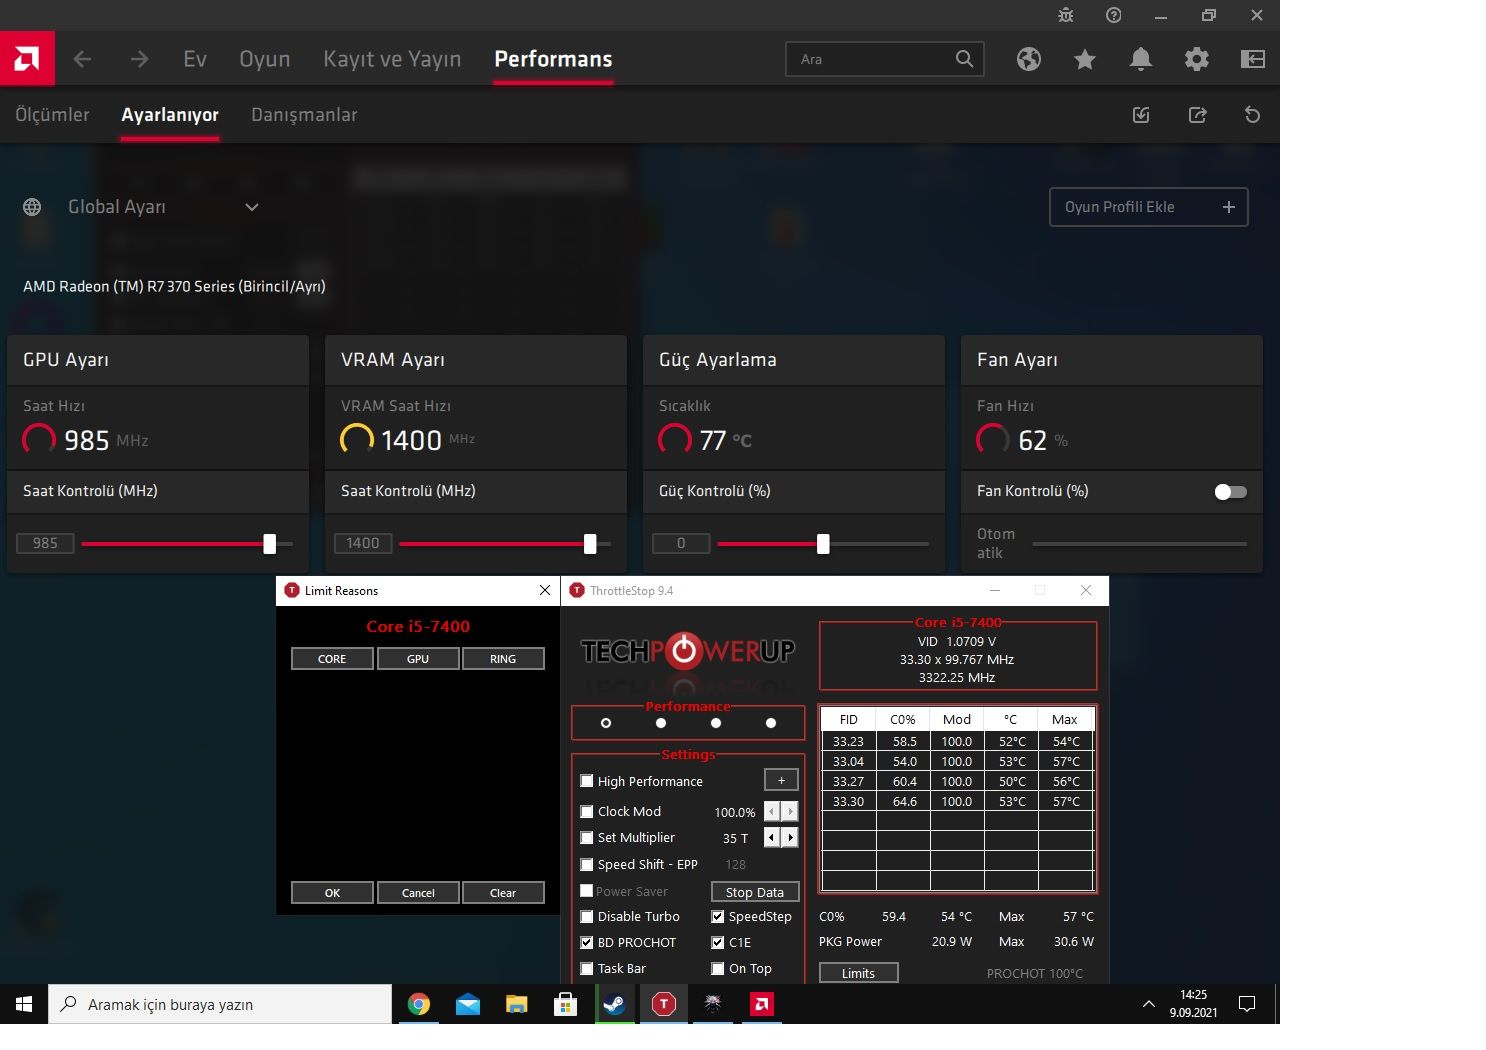The image size is (1486, 1050).
Task: Open the Mail app from the taskbar
Action: pyautogui.click(x=468, y=1004)
